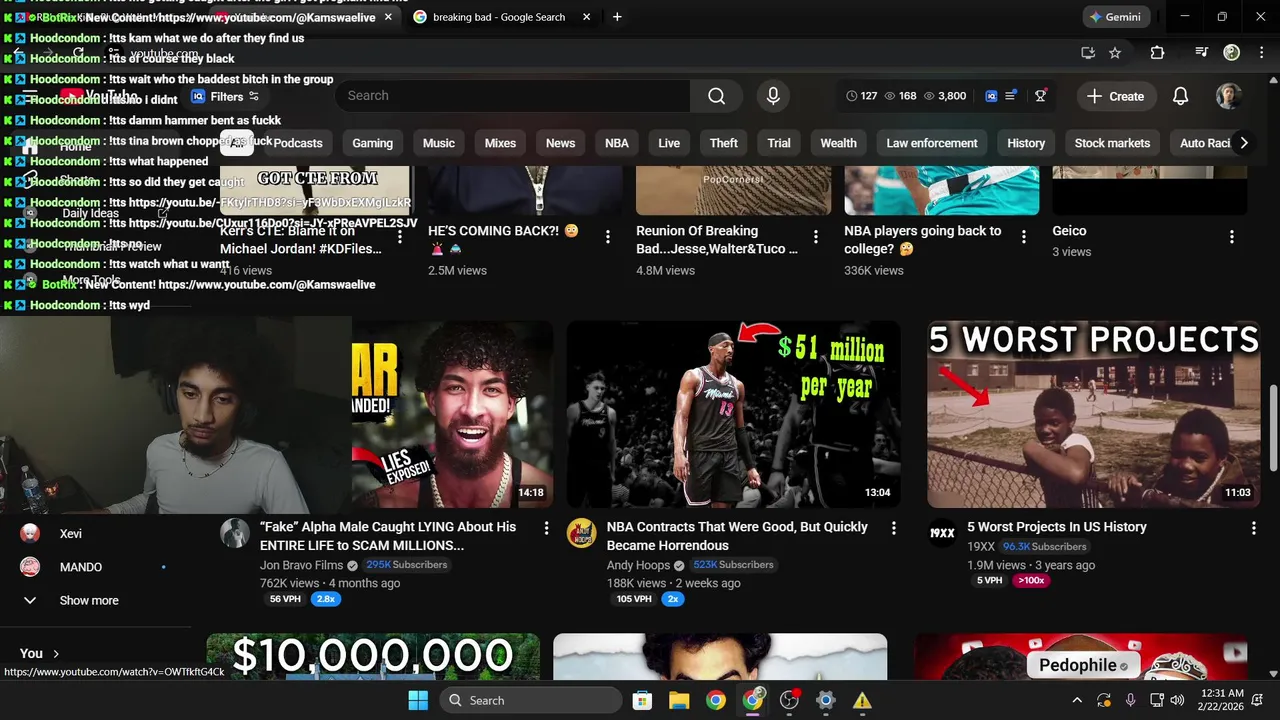Screen dimensions: 1280x720
Task: Select the Stock markets filter chip
Action: pyautogui.click(x=1112, y=143)
